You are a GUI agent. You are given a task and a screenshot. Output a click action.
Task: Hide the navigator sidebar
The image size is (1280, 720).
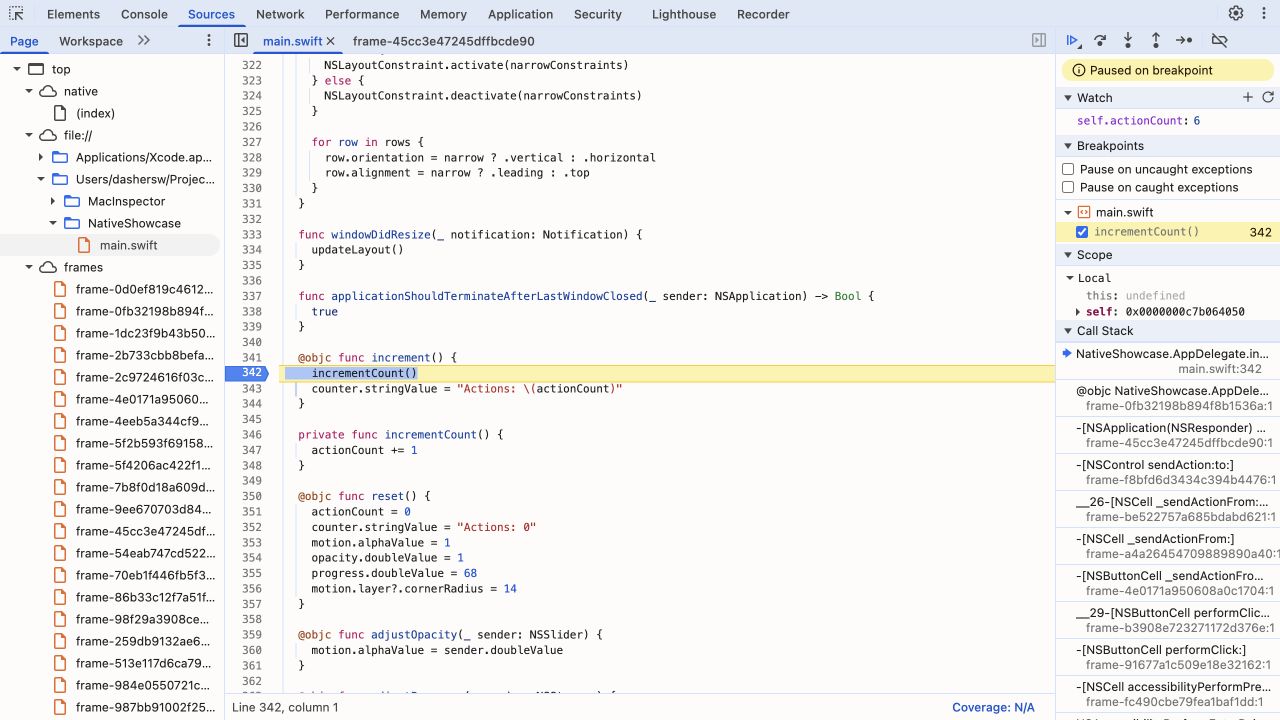[241, 41]
